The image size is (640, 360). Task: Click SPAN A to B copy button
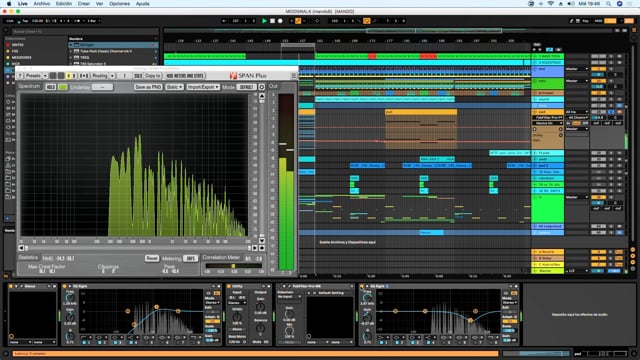(84, 76)
